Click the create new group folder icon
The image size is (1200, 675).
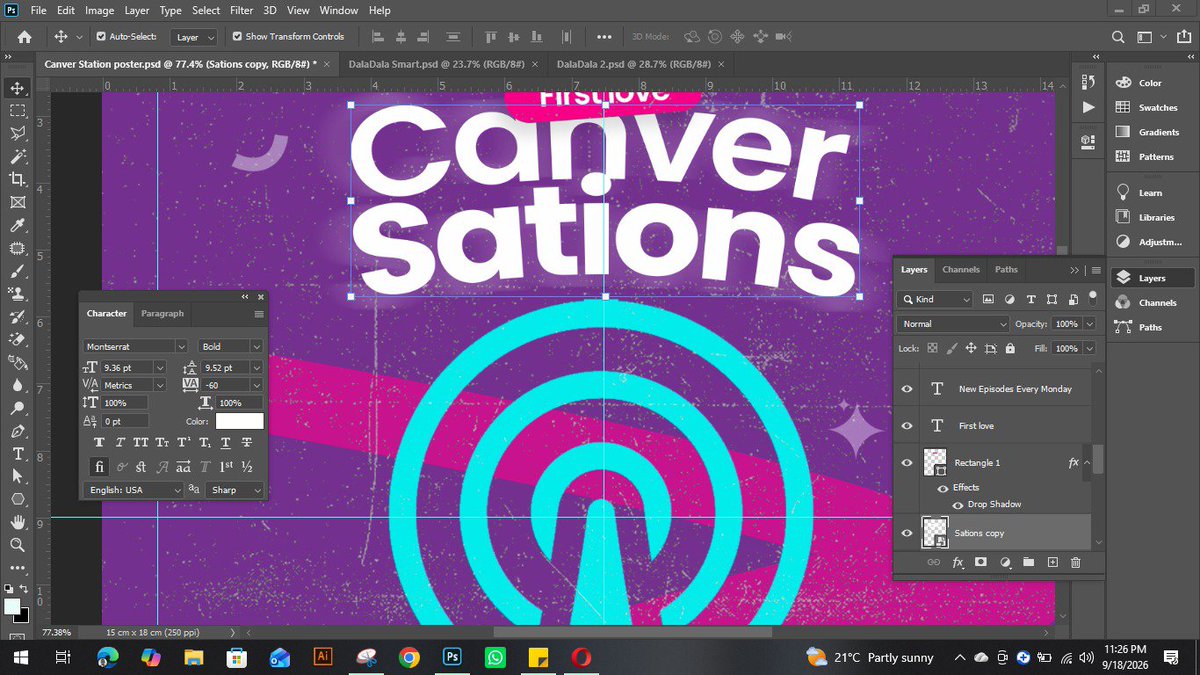tap(1028, 563)
